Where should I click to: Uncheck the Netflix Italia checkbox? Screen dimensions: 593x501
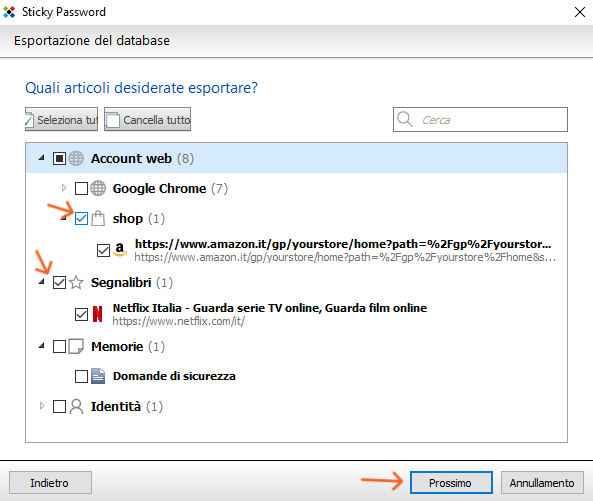(x=81, y=314)
